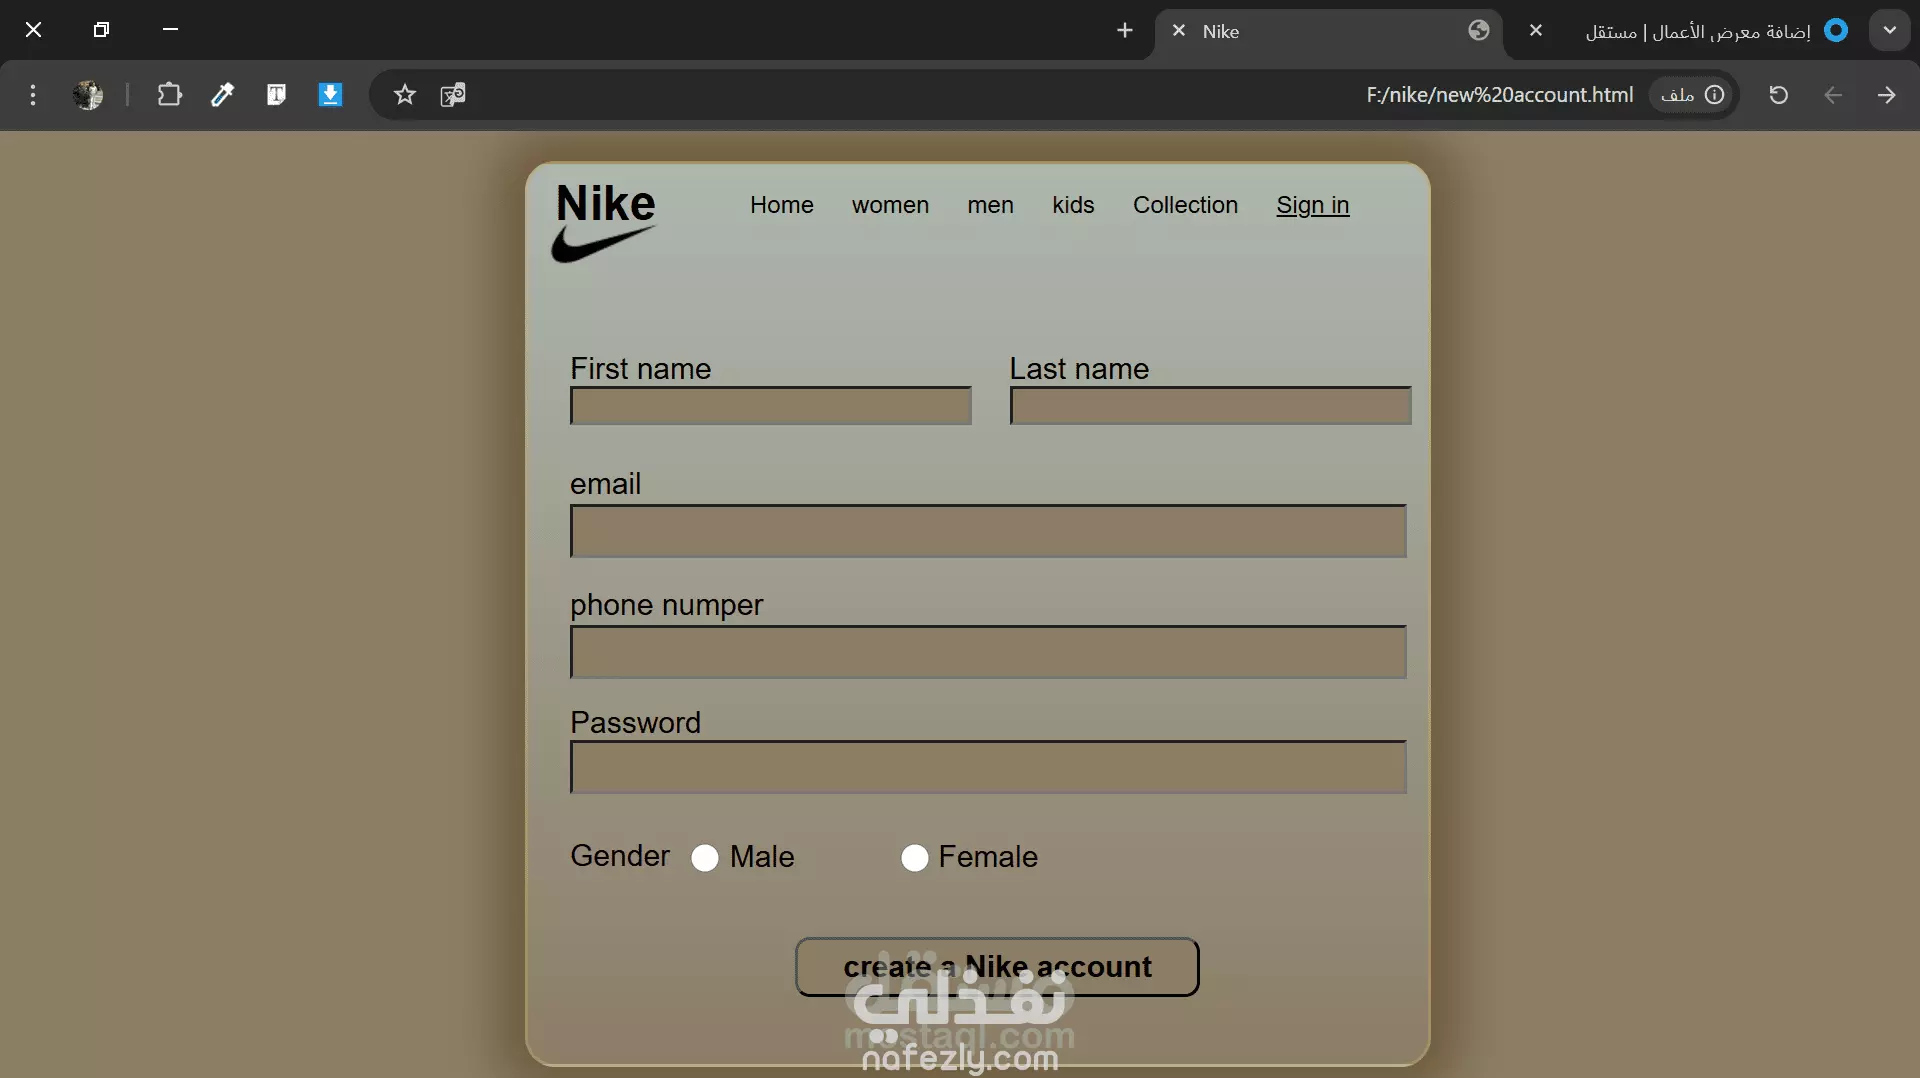The height and width of the screenshot is (1078, 1920).
Task: Click the address bar URL
Action: 1499,95
